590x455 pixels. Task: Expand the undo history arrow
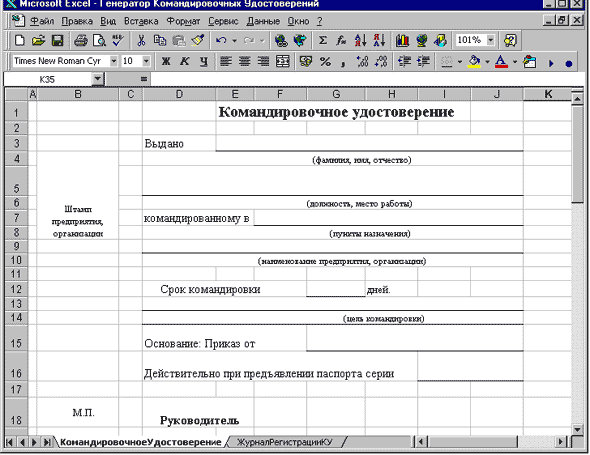point(234,40)
